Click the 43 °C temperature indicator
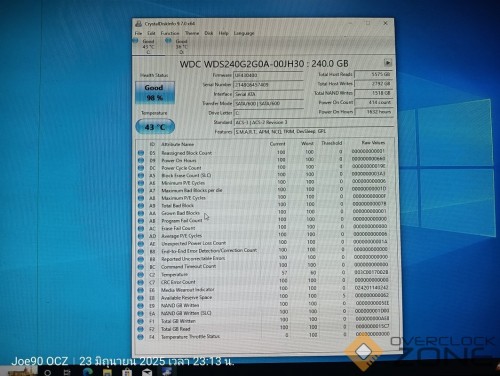 [155, 127]
